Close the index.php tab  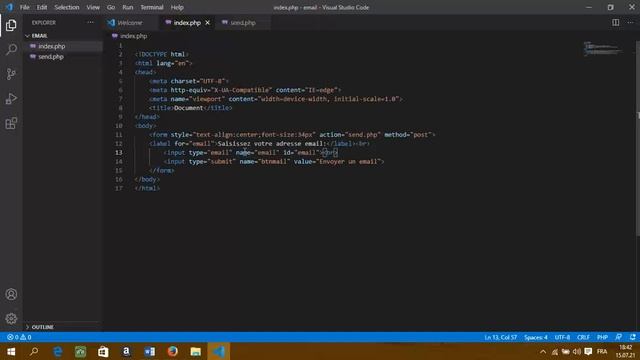pos(207,23)
